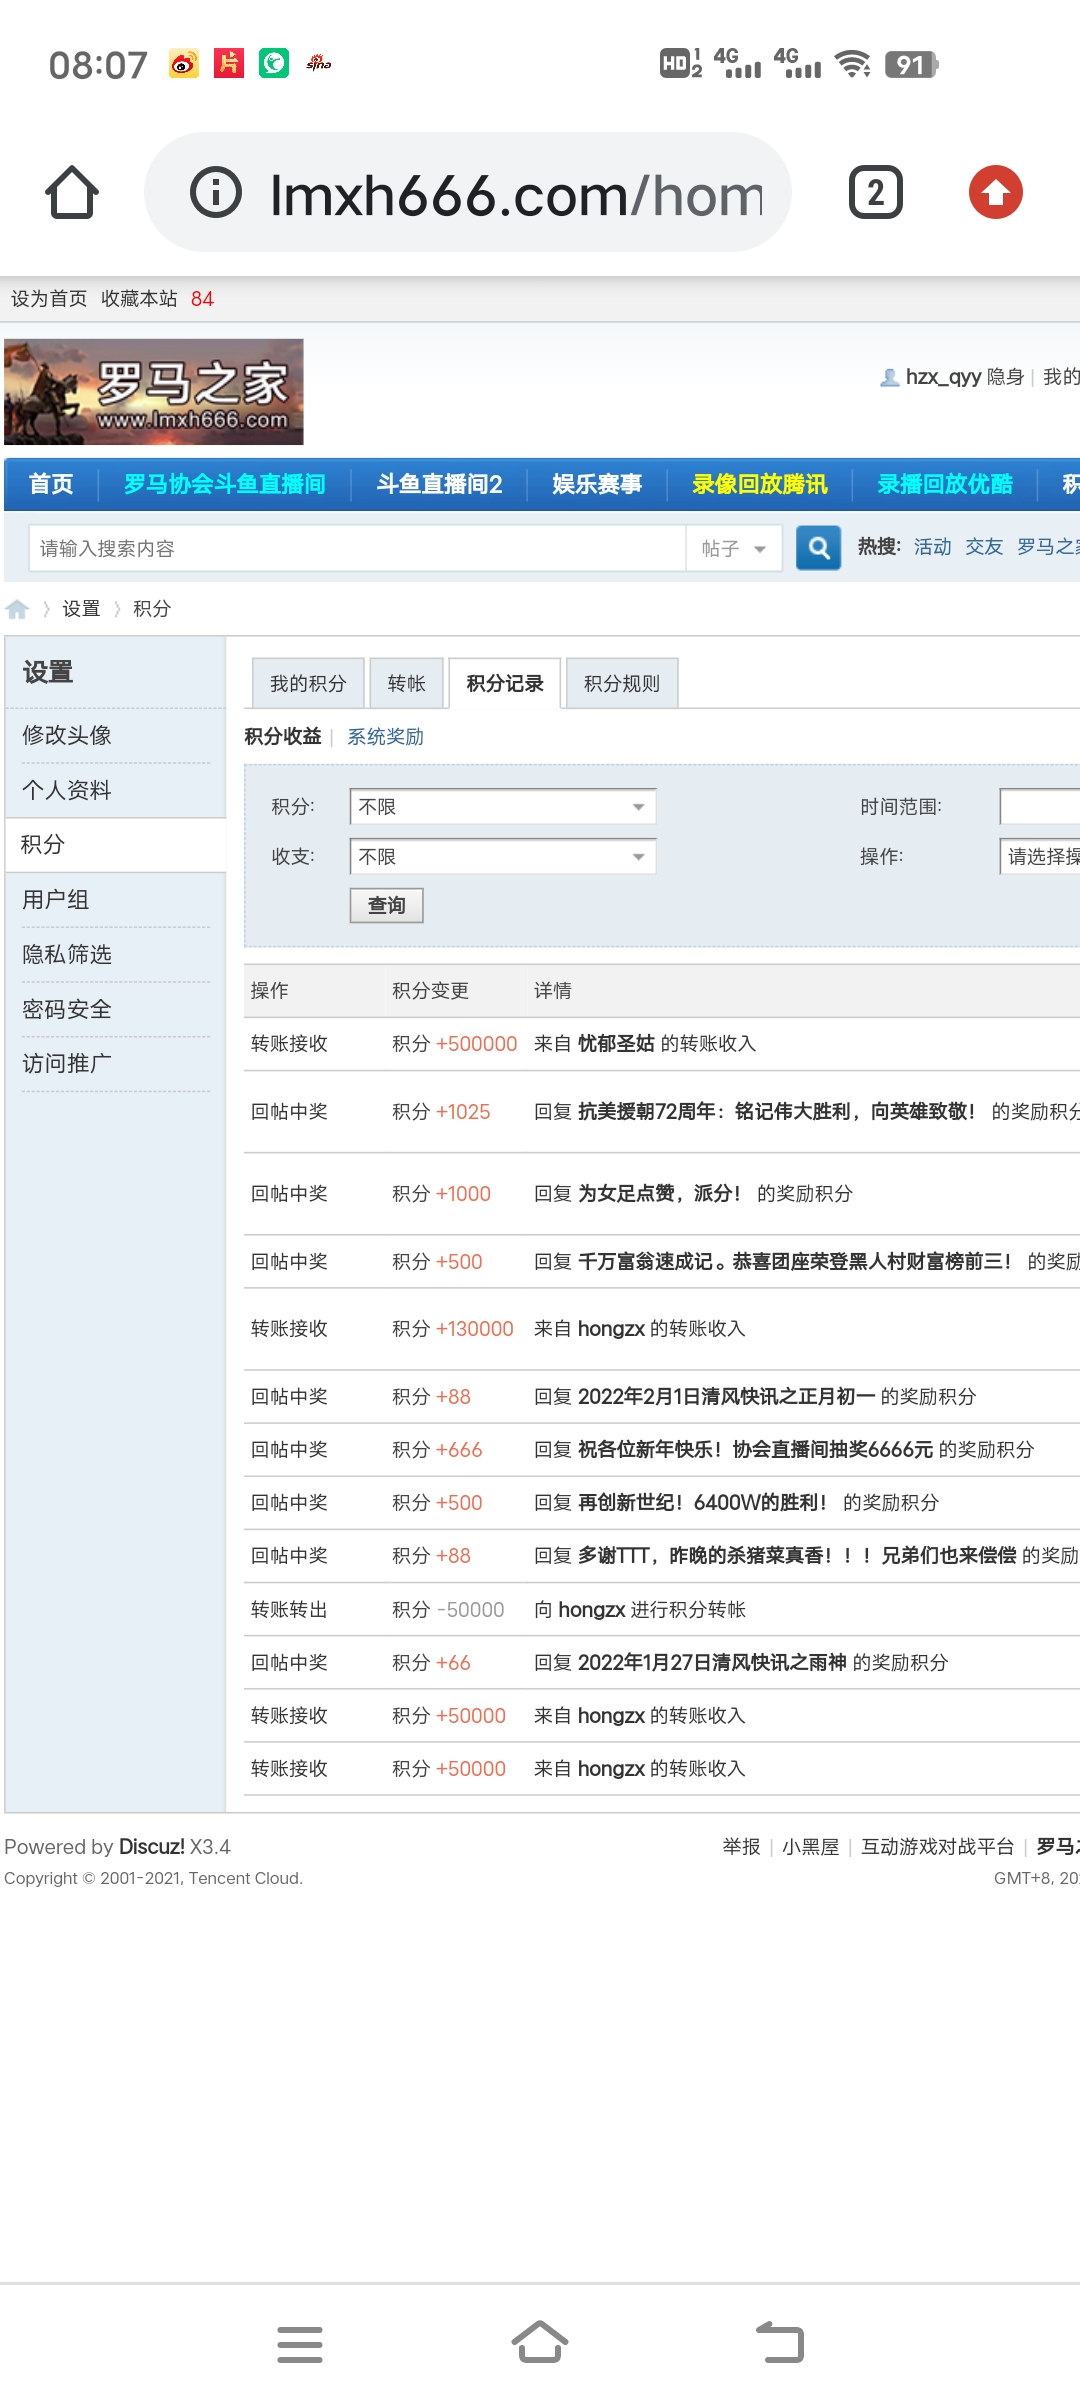Tap the bottom navigation back icon
1080x2408 pixels.
pyautogui.click(x=780, y=2342)
